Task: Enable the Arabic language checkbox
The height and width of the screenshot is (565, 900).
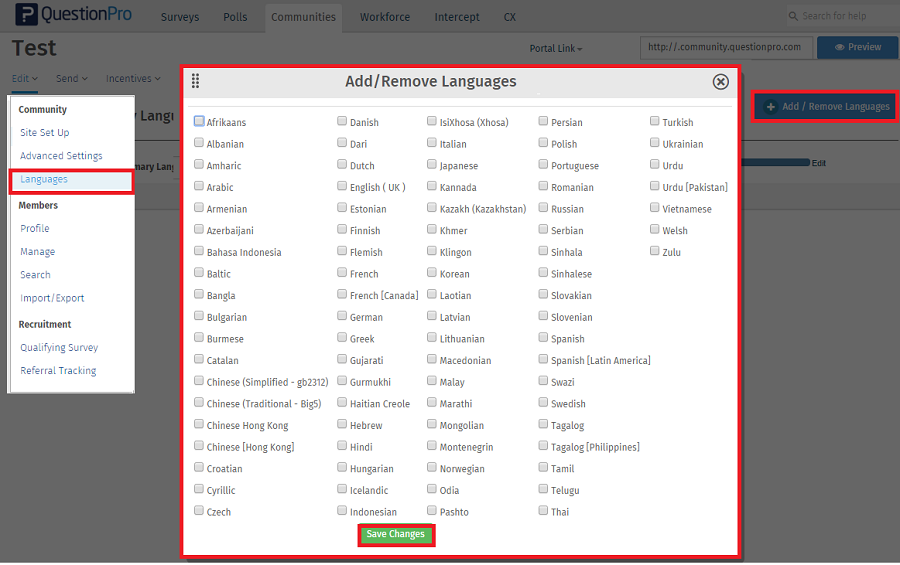Action: [x=199, y=186]
